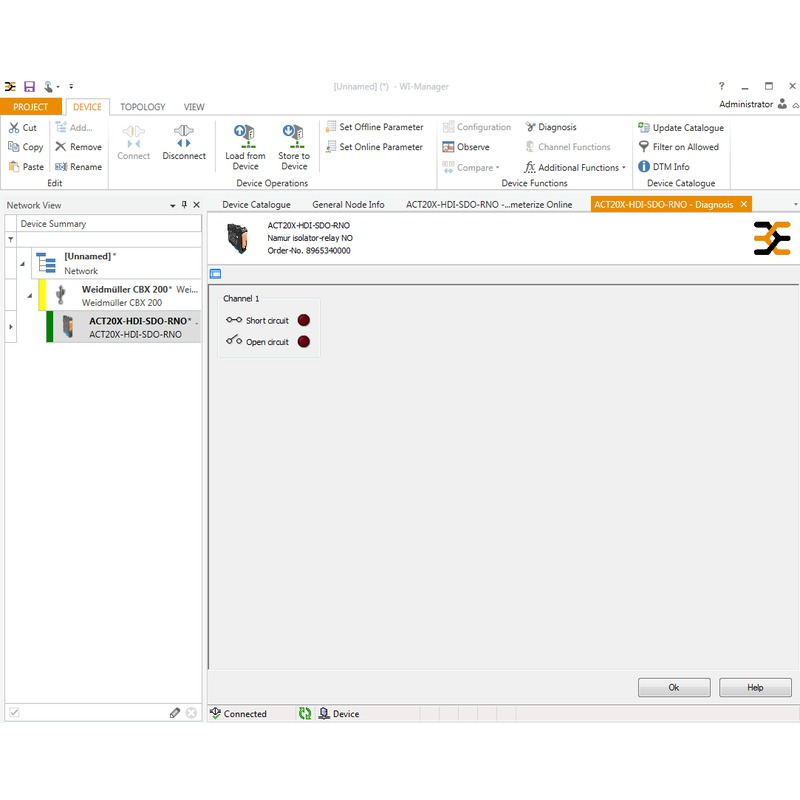Select the [Unnamed] Network tree item
800x800 pixels.
[116, 263]
